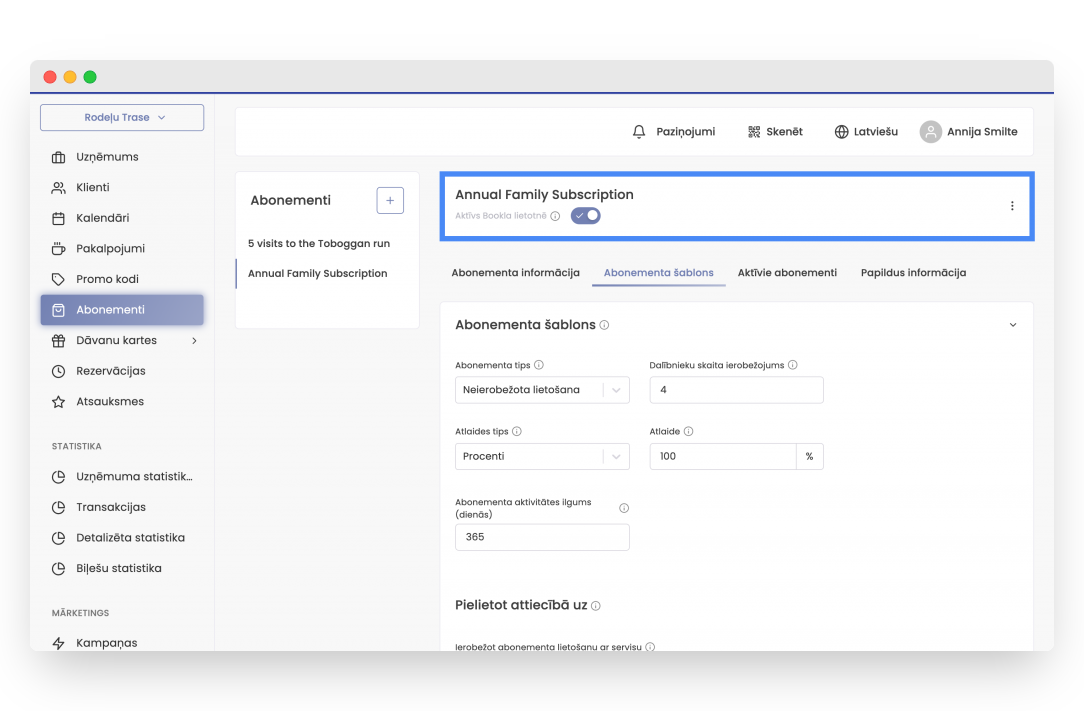Go to Rezervācijas in the sidebar
Viewport: 1084px width, 711px height.
[110, 371]
